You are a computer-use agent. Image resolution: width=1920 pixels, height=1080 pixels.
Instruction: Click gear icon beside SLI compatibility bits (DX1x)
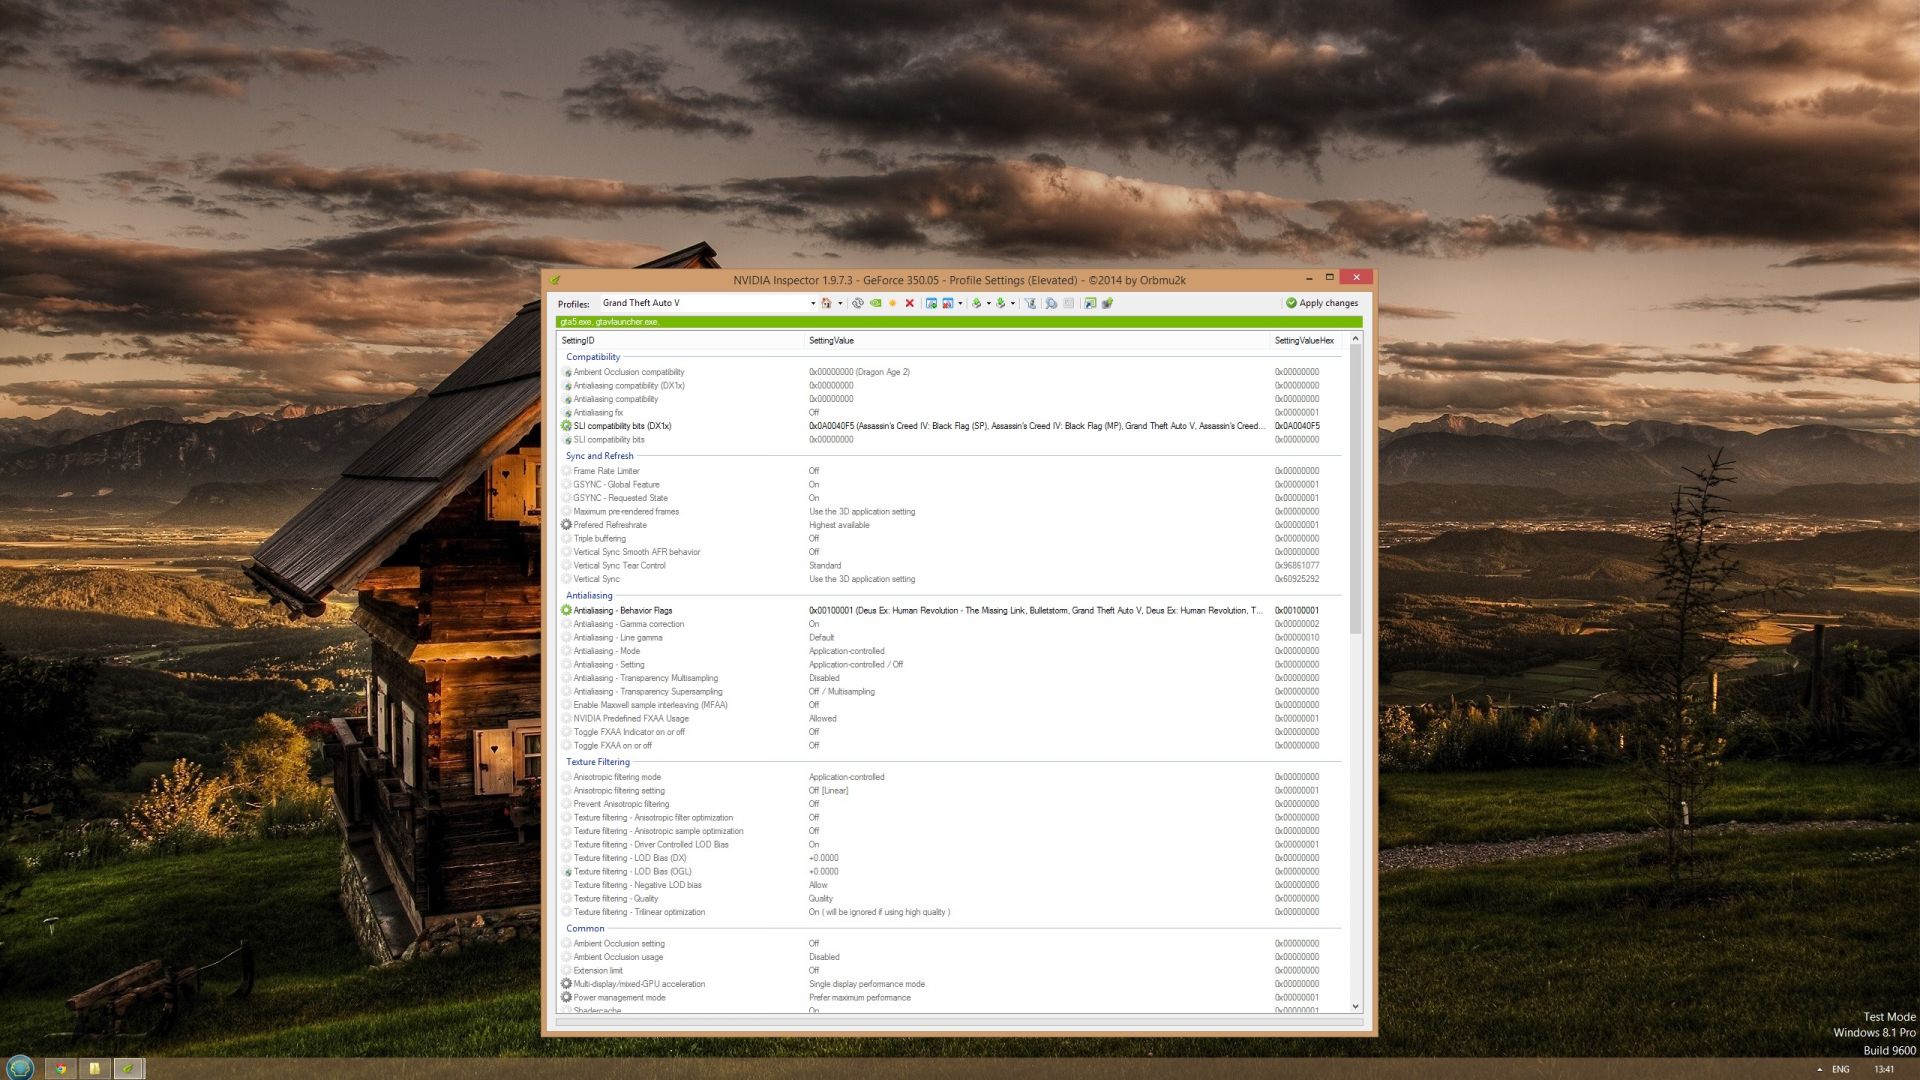[x=566, y=426]
